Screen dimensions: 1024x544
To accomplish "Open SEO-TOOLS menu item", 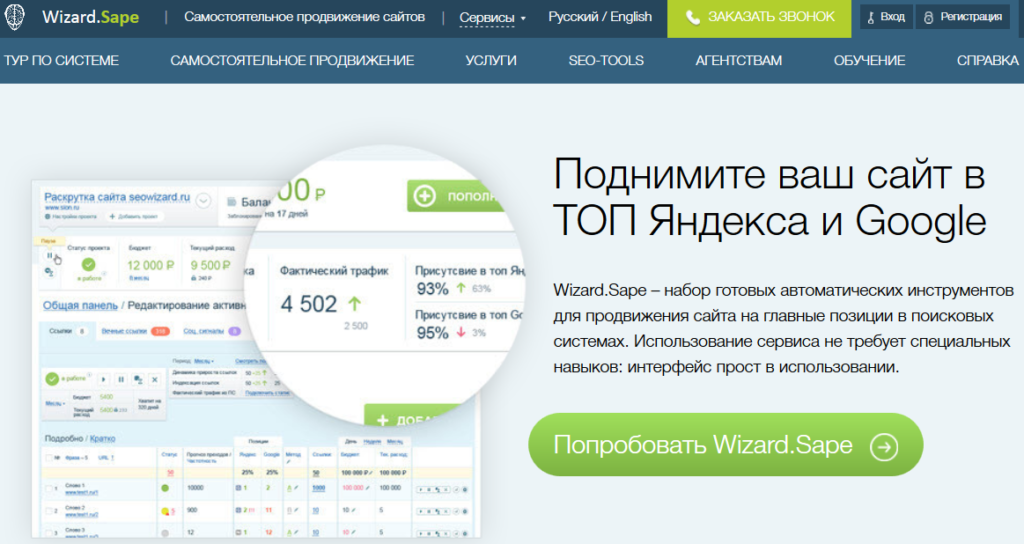I will tap(606, 61).
